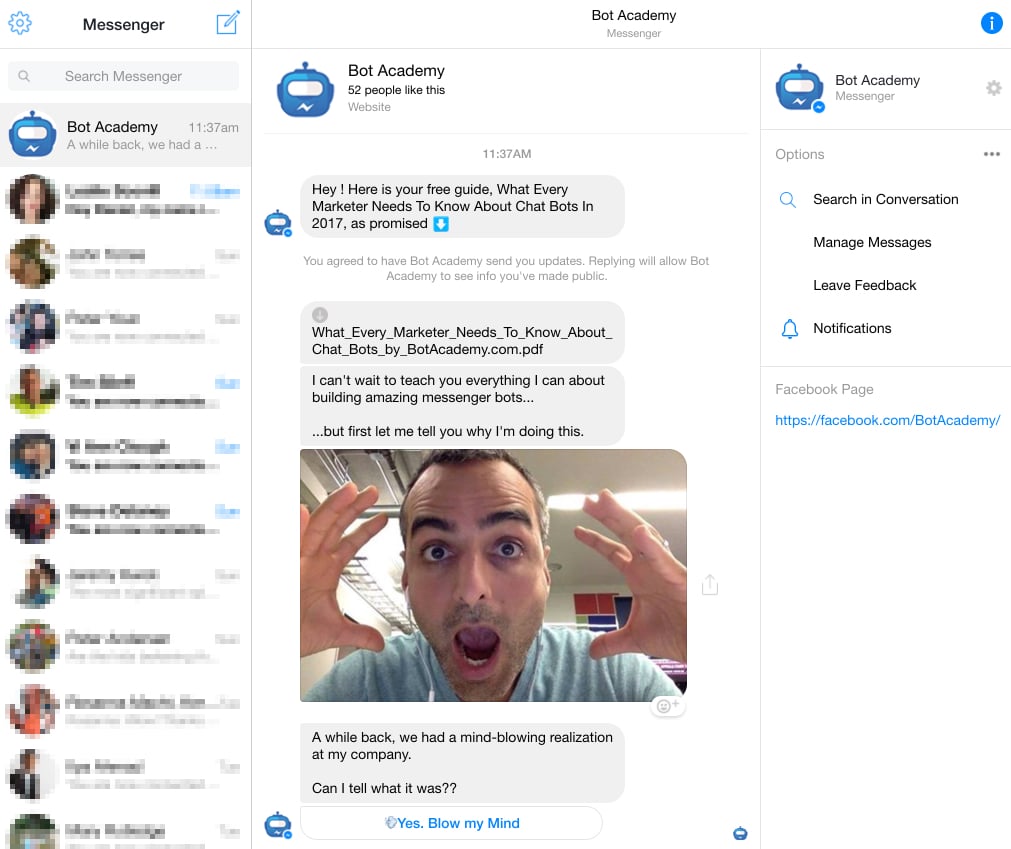Click the share icon beside the photo
Screen dimensions: 1011x849
709,585
